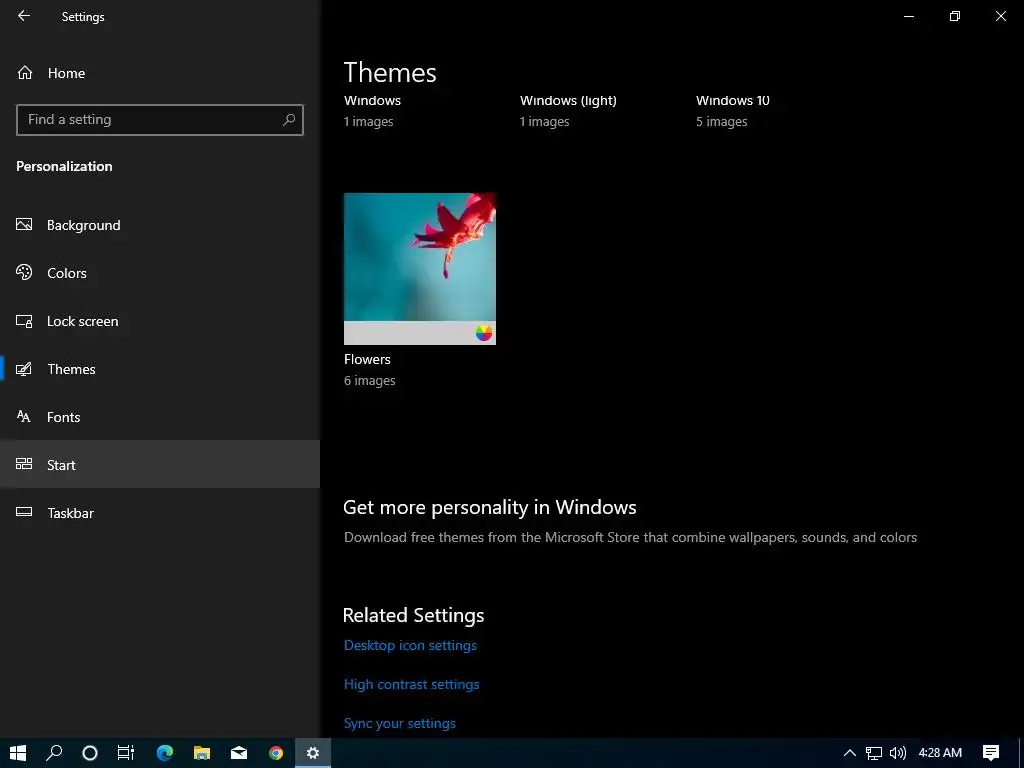Minimize the Settings window
The width and height of the screenshot is (1024, 768).
(909, 16)
